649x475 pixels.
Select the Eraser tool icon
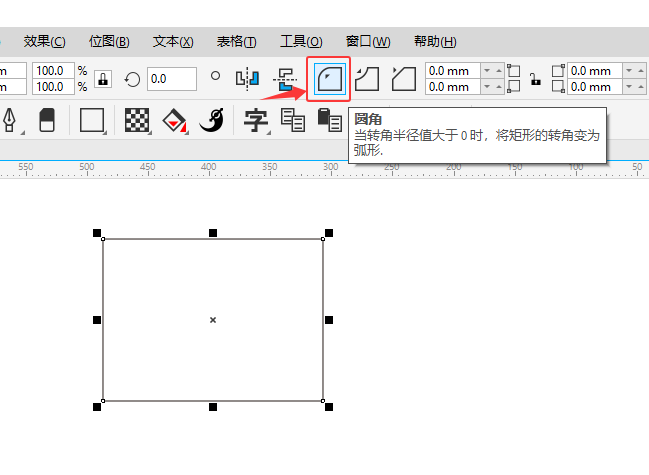47,120
